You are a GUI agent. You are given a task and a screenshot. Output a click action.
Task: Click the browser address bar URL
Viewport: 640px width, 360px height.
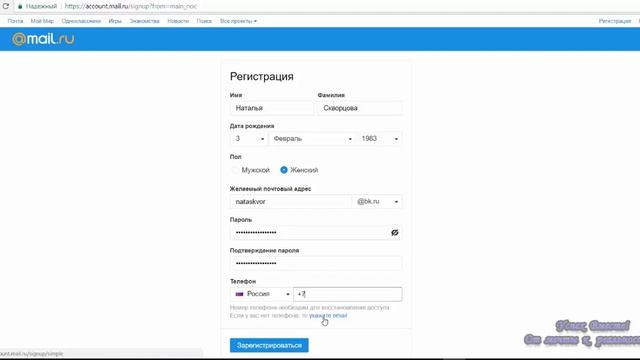[131, 7]
